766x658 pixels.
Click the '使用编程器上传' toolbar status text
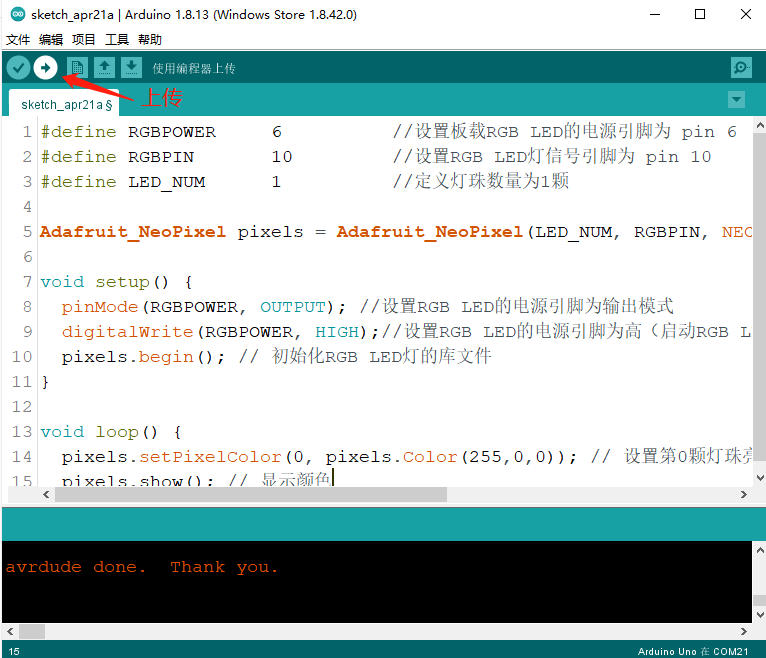(194, 68)
